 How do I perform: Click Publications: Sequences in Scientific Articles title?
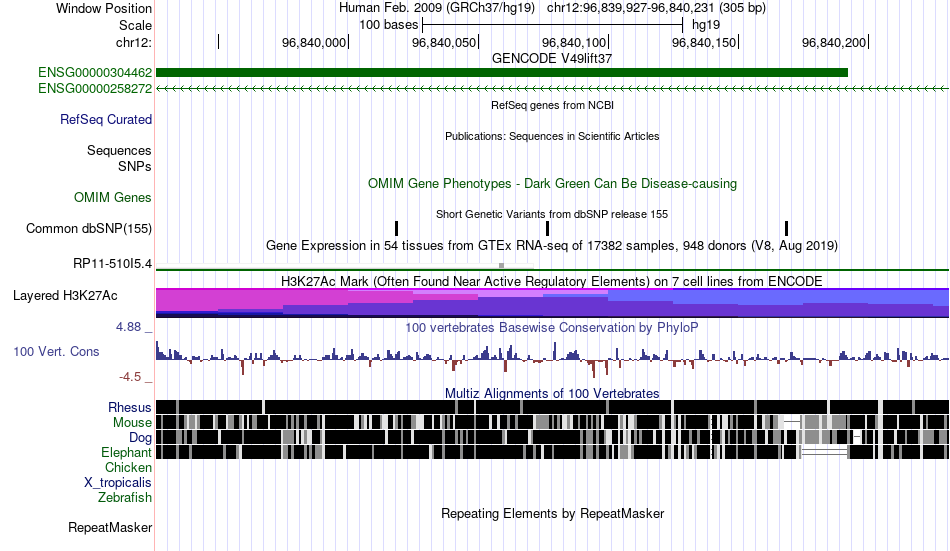point(552,136)
